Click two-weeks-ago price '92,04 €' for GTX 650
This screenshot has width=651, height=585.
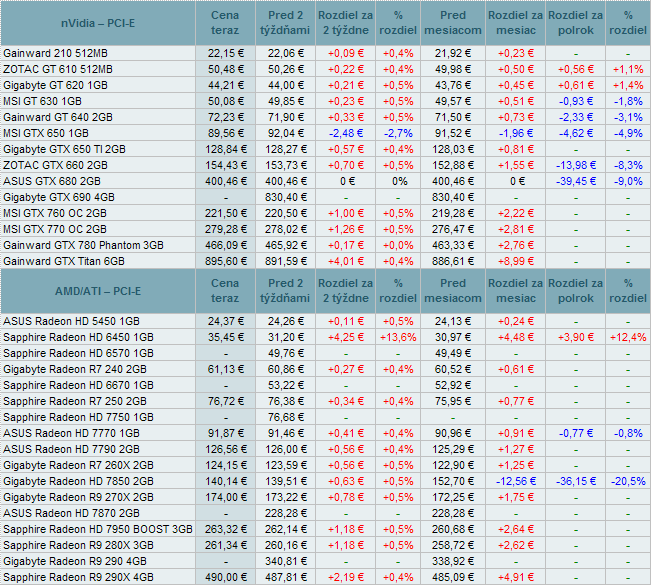click(x=286, y=133)
